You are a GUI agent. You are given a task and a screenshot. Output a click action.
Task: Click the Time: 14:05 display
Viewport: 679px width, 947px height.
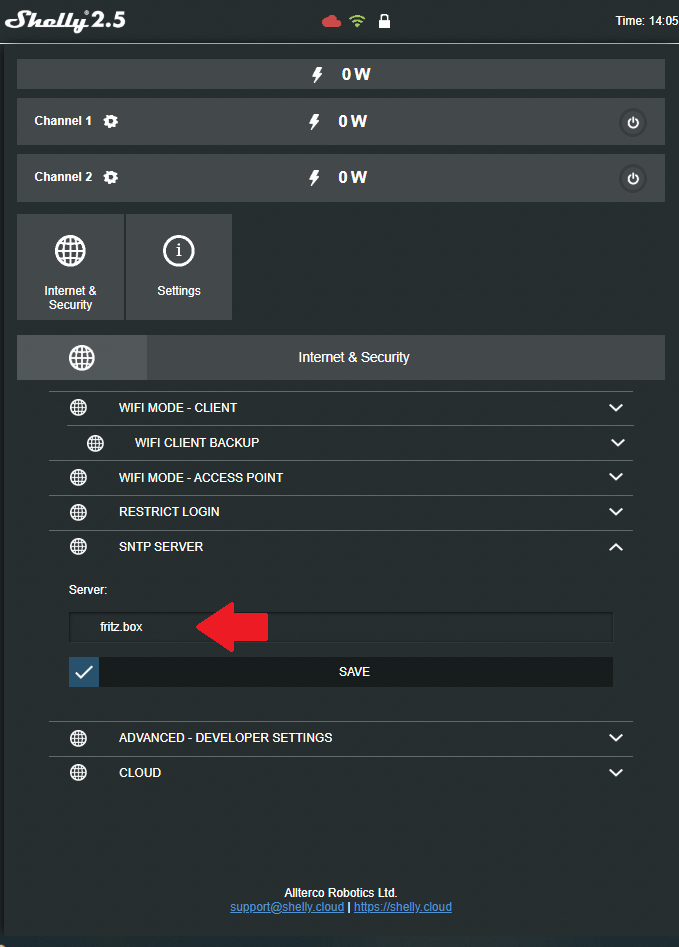pos(646,21)
